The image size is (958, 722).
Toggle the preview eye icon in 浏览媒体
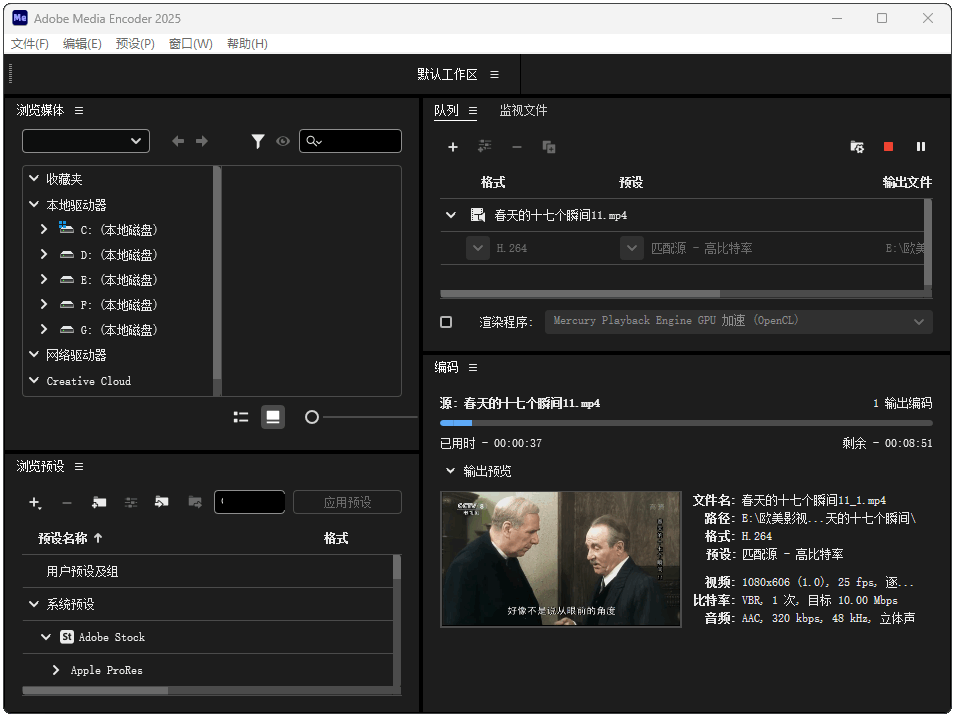point(283,141)
